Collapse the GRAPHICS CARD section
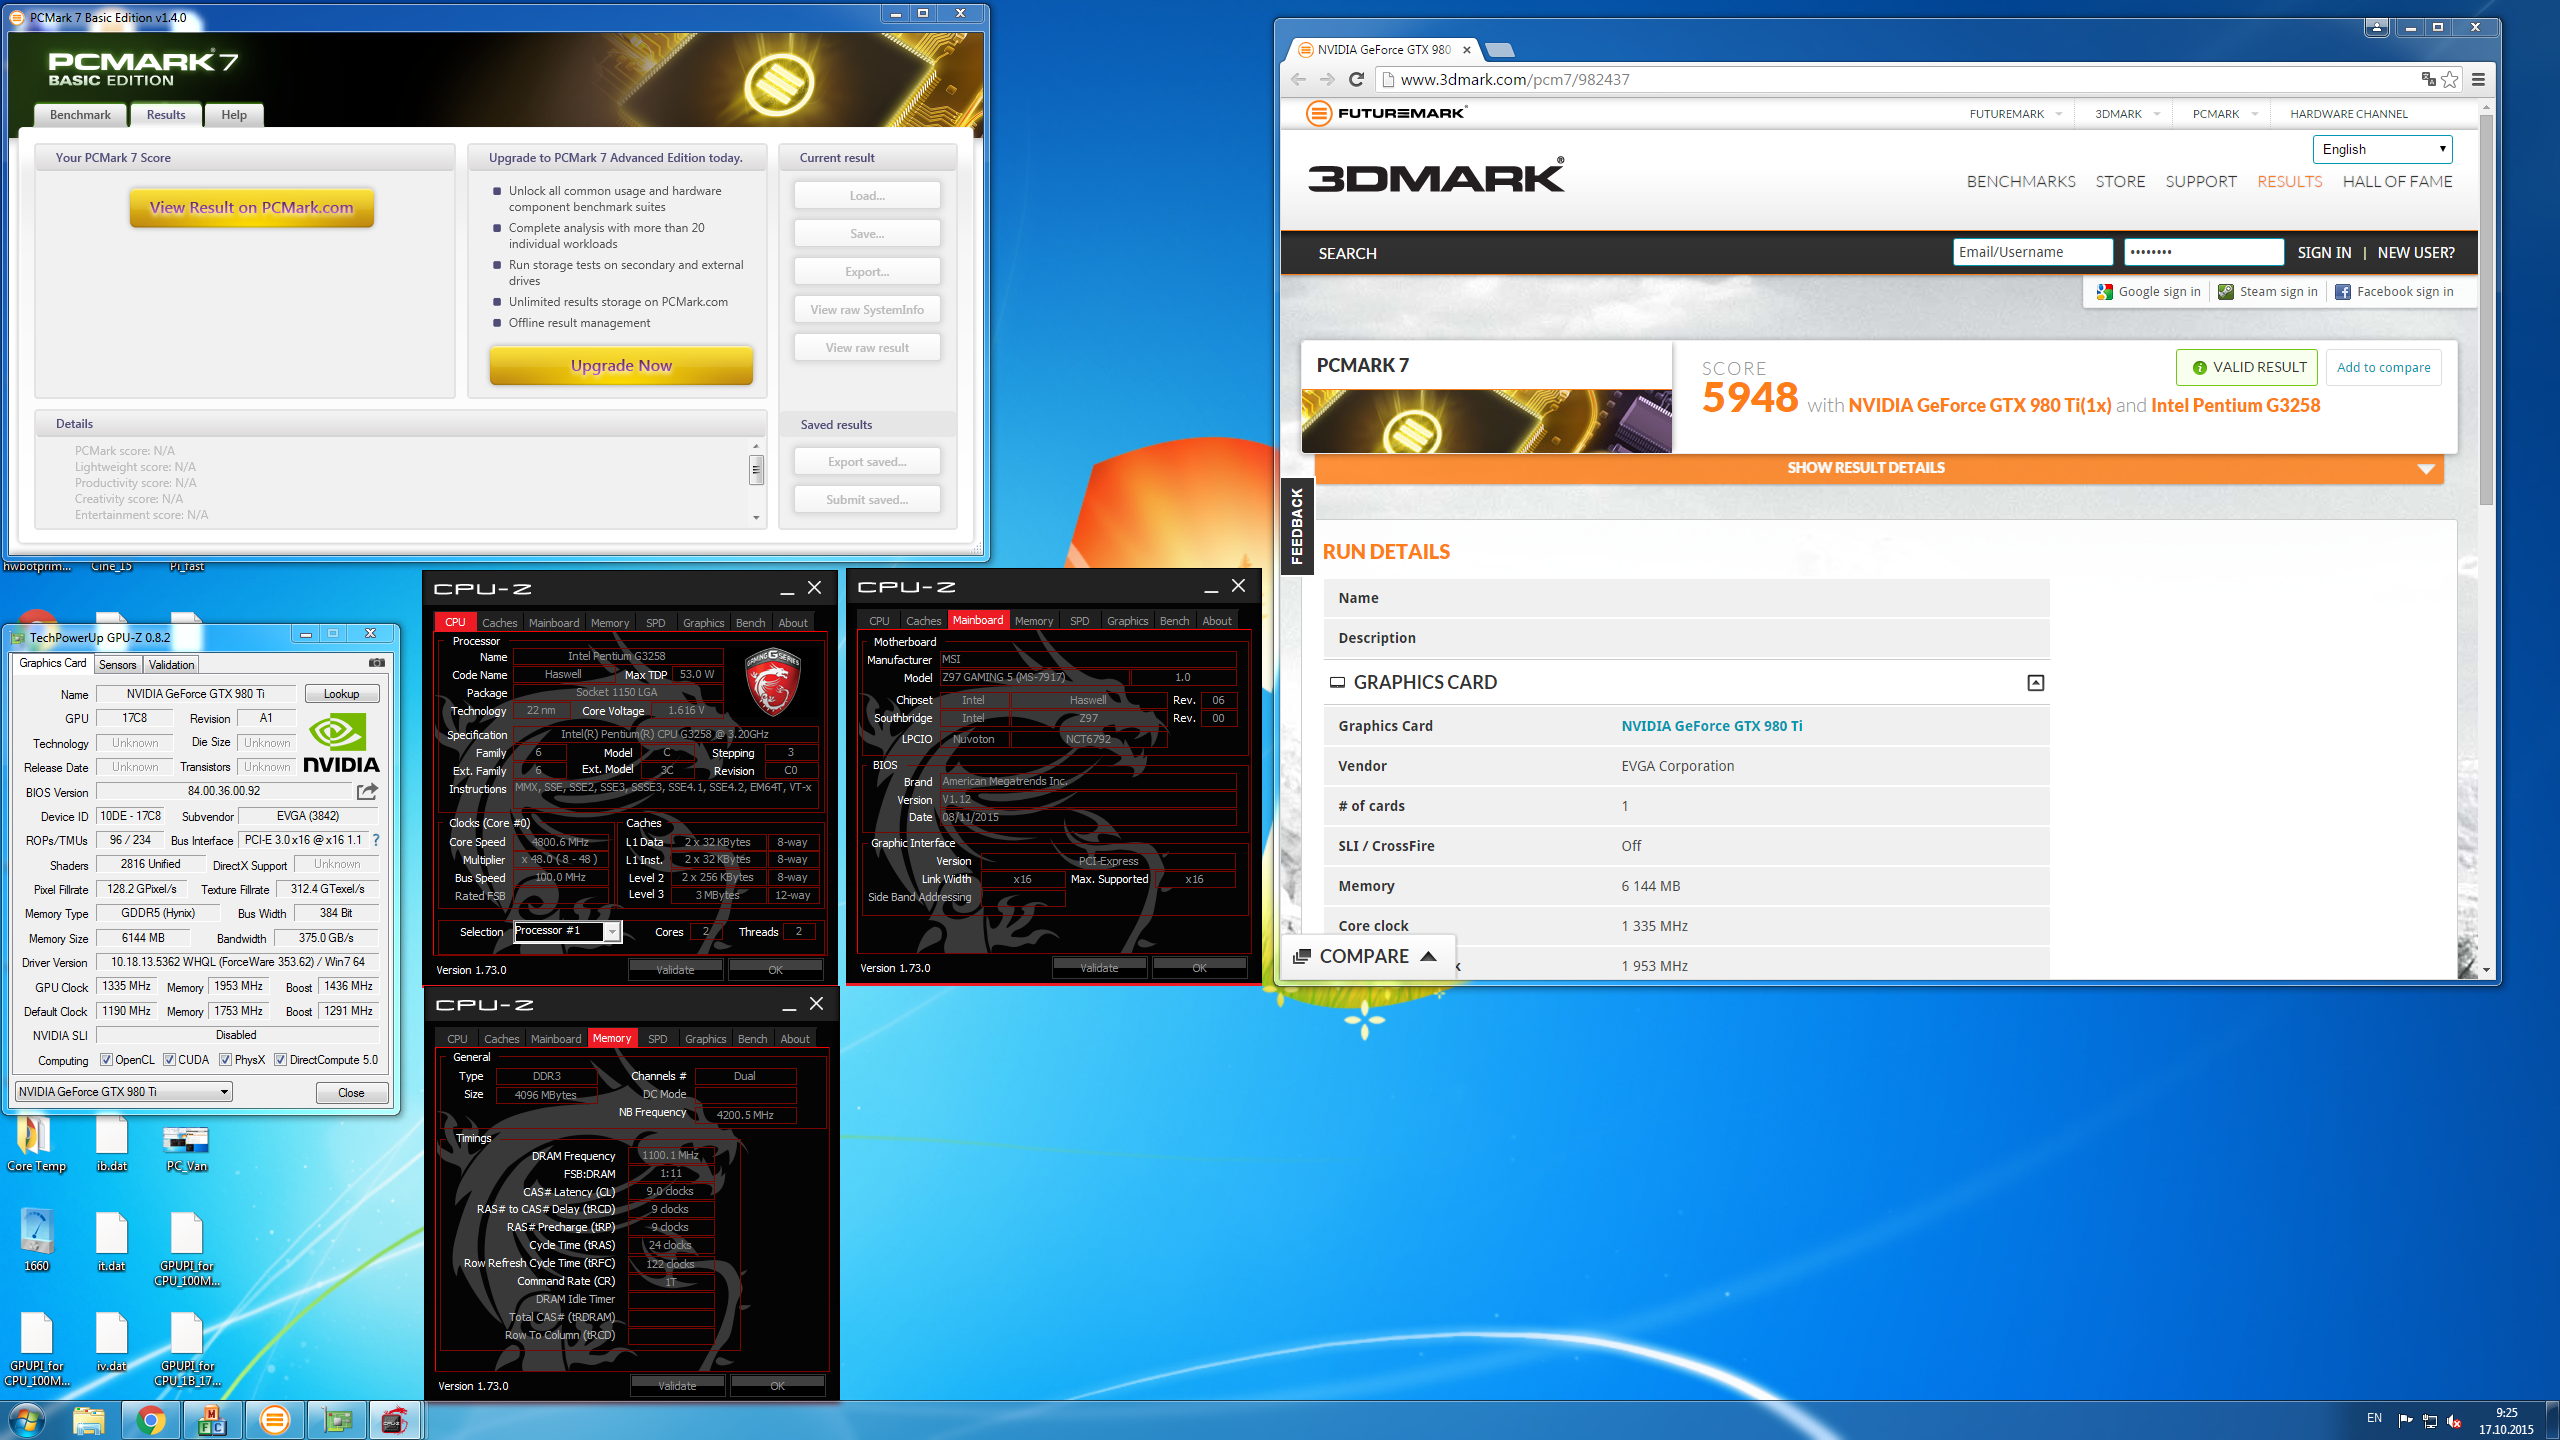Screen dimensions: 2560x1440 pos(2035,683)
